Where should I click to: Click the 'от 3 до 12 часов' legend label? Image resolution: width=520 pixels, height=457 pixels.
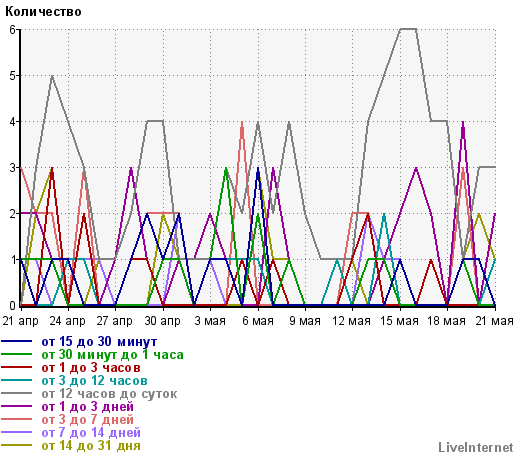94,381
